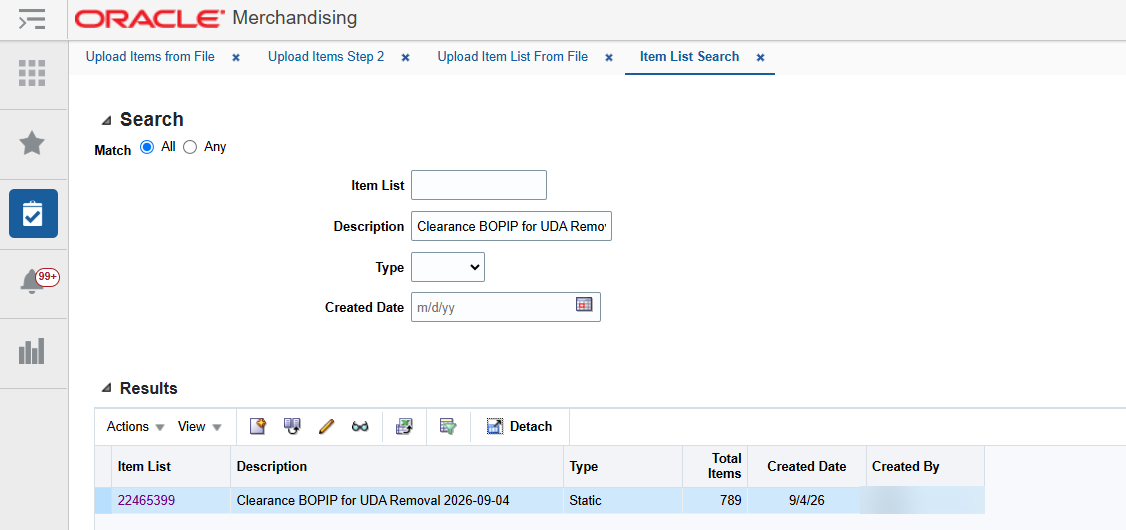Click the Detach button
Image resolution: width=1126 pixels, height=530 pixels.
click(x=520, y=427)
